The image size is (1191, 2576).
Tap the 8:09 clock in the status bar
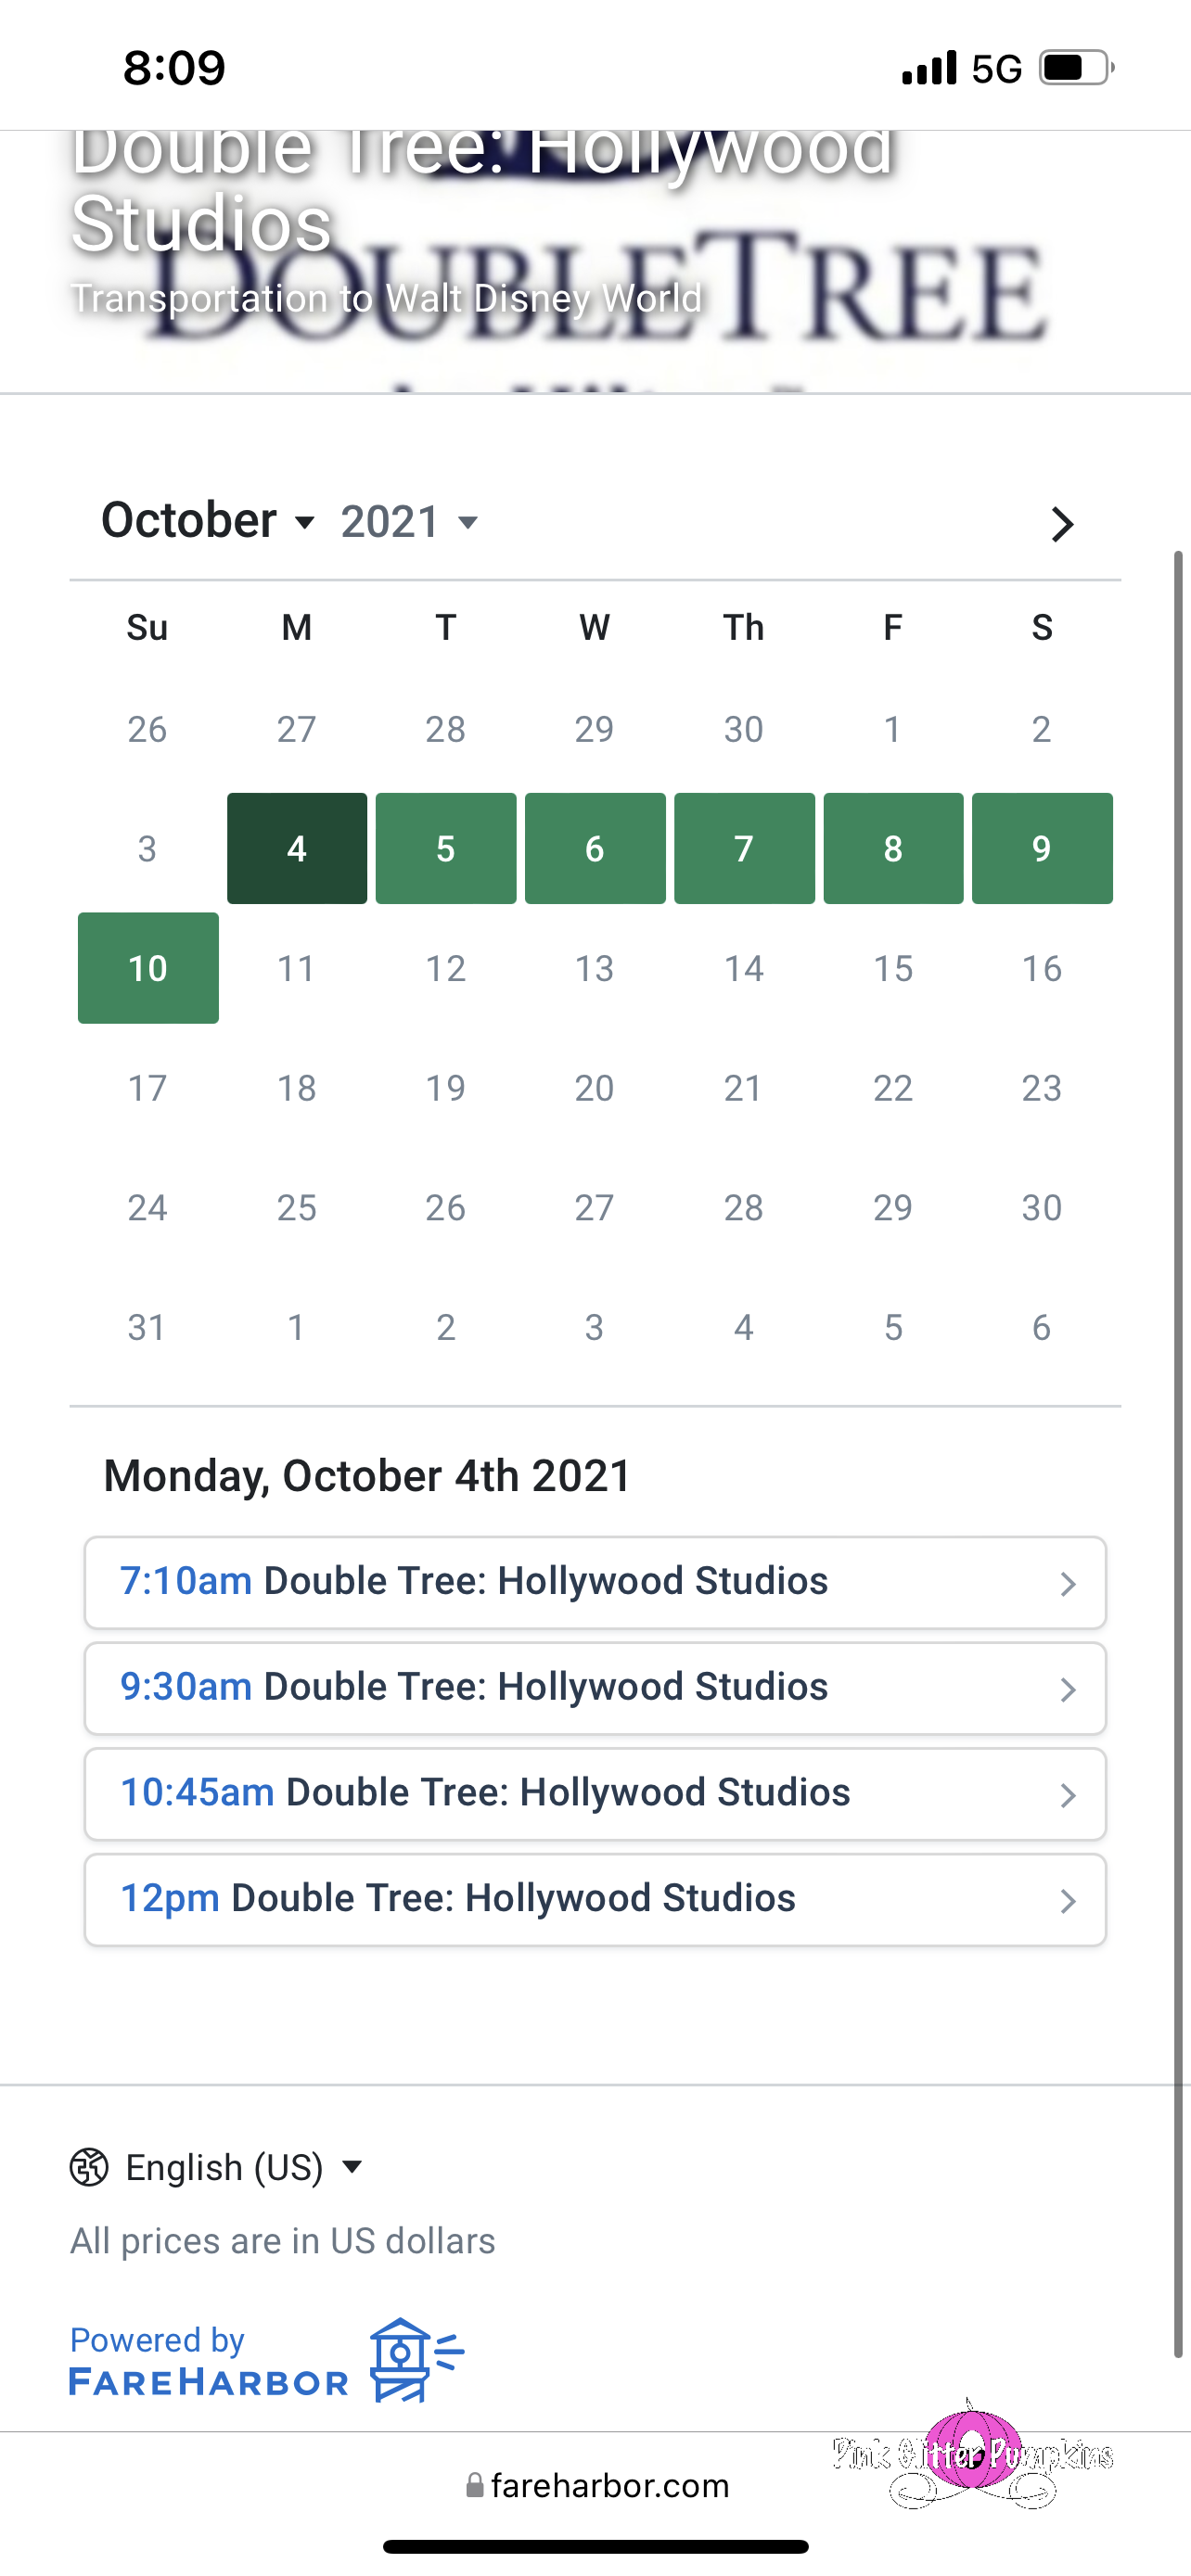tap(174, 68)
